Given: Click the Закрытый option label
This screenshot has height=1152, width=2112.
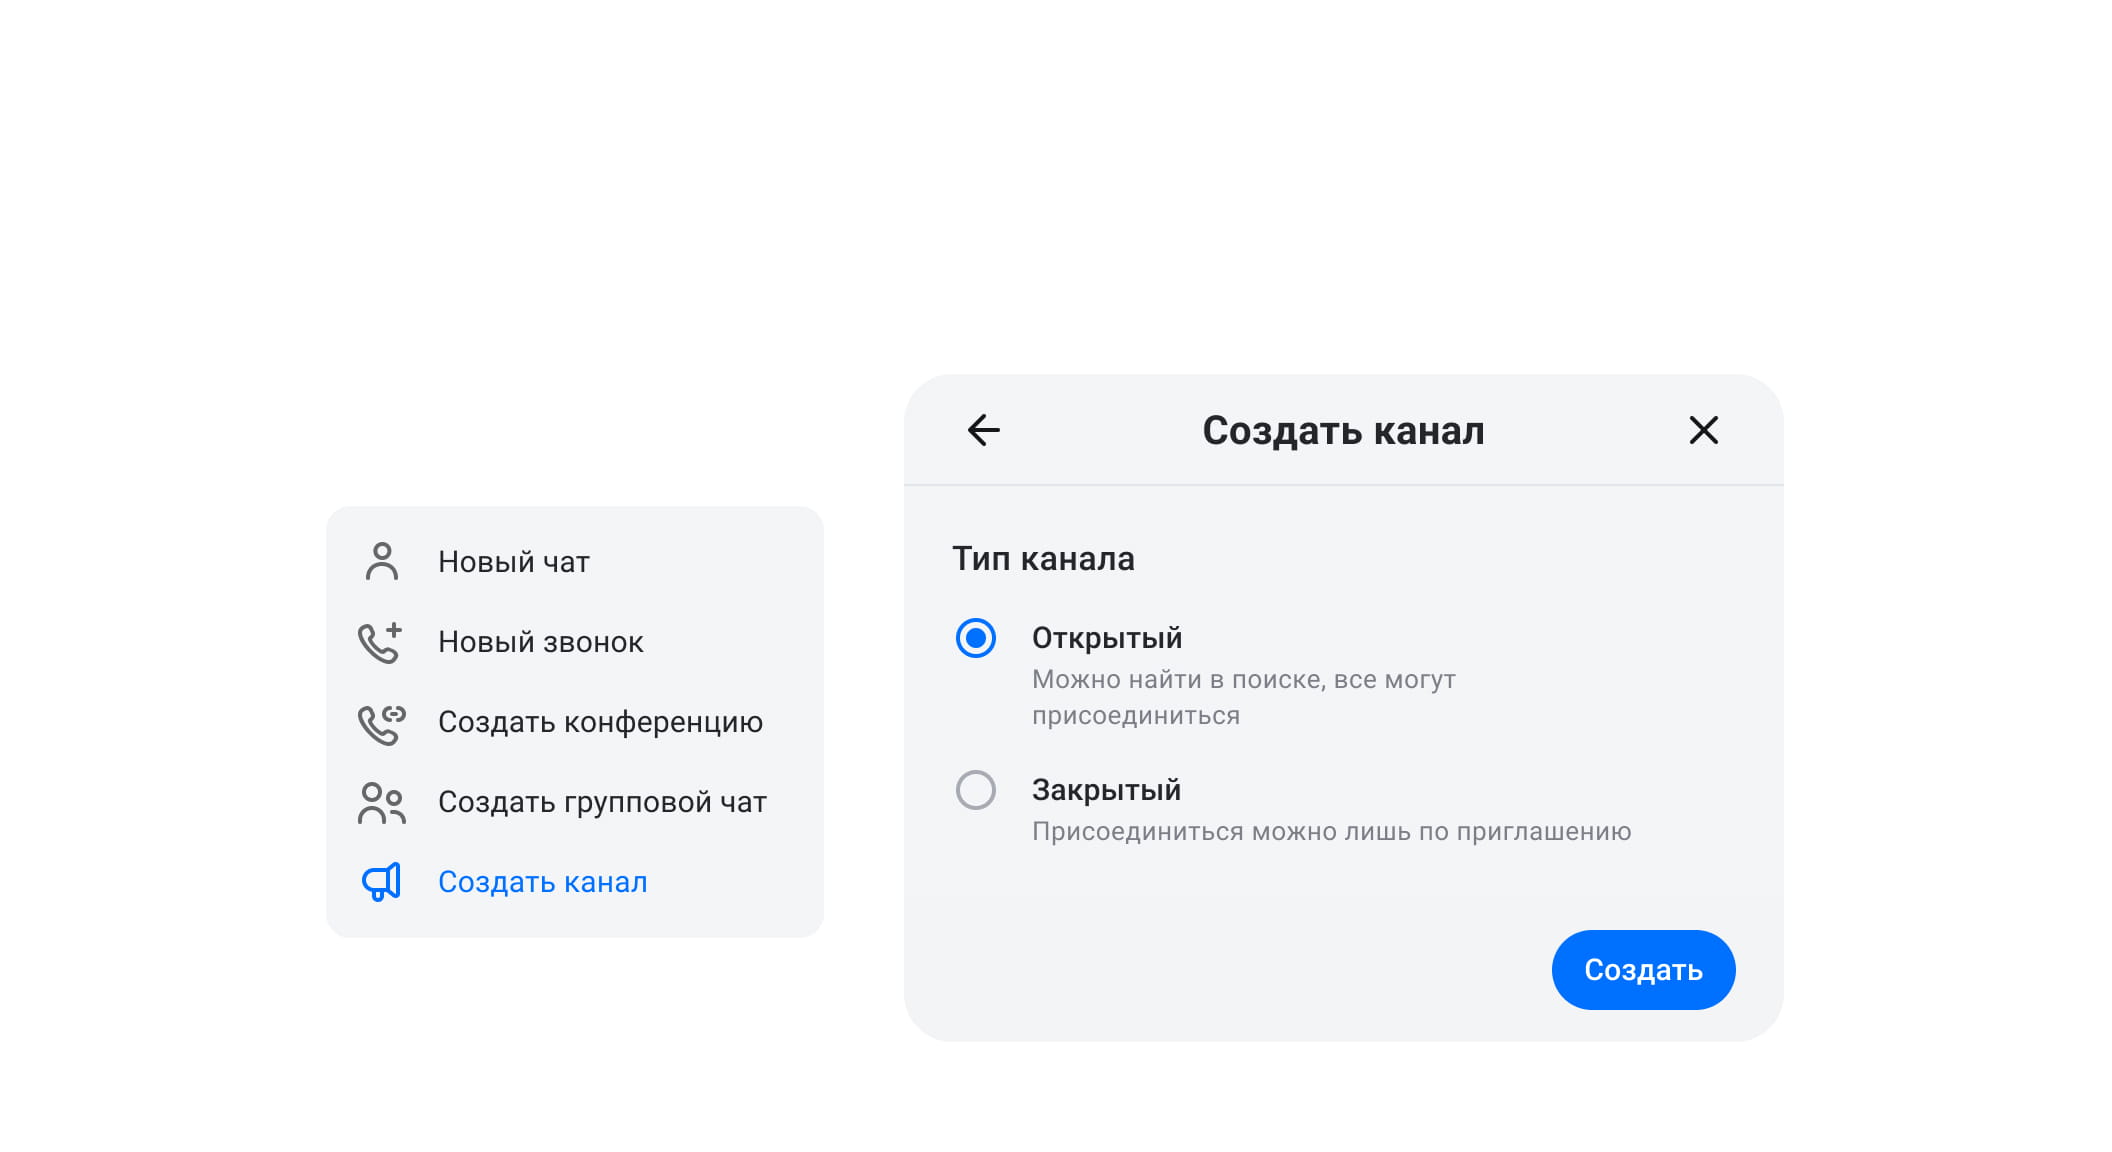Looking at the screenshot, I should click(x=1106, y=790).
